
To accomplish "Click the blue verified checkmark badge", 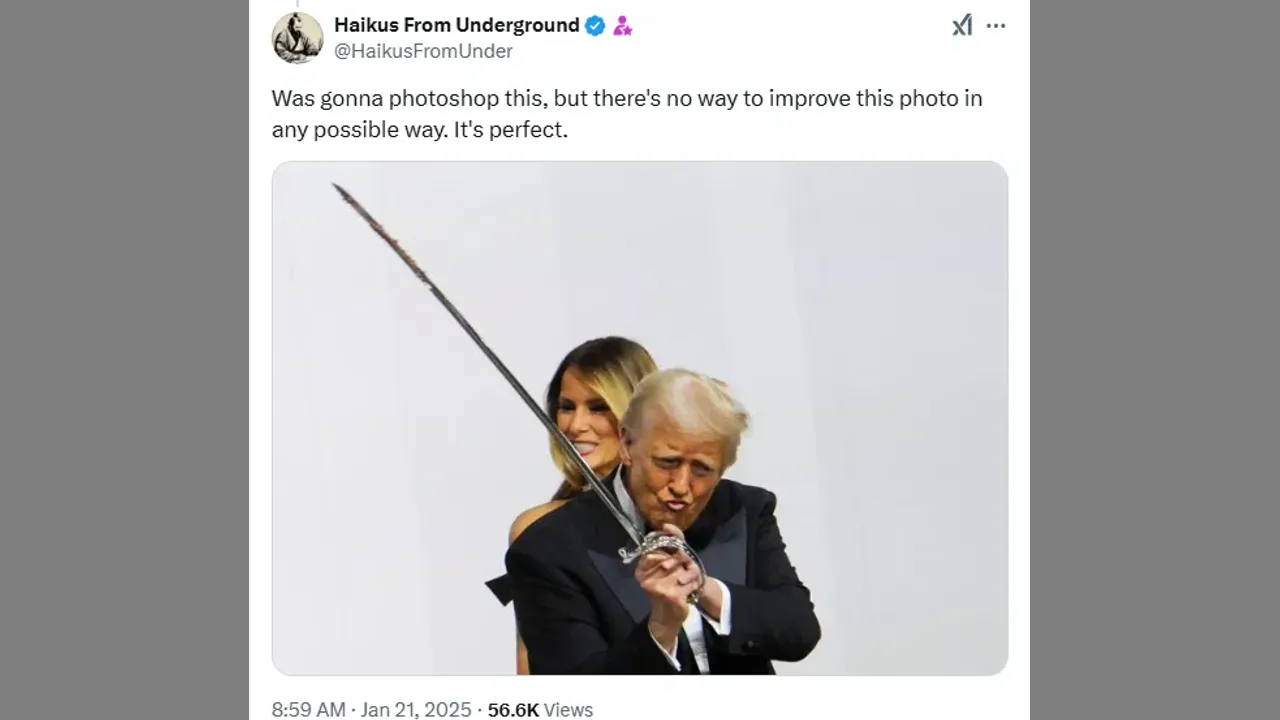I will [595, 26].
